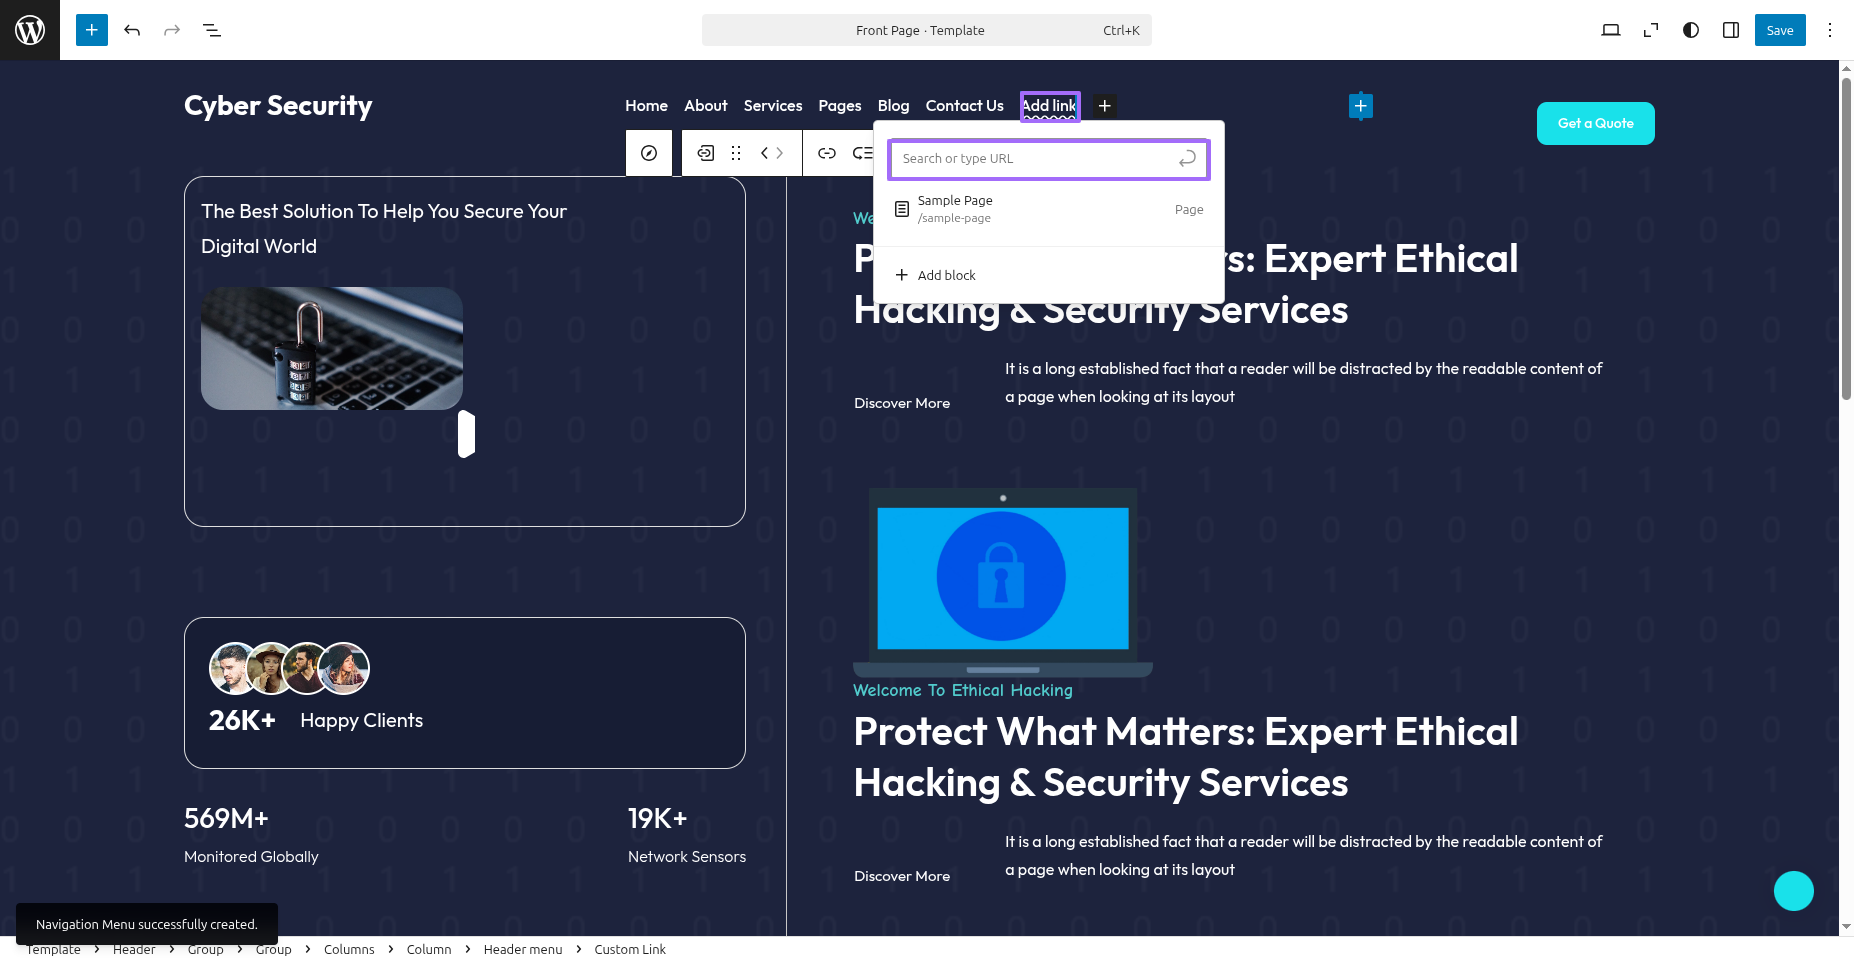Open Document Overview list icon
This screenshot has height=961, width=1854.
(212, 30)
